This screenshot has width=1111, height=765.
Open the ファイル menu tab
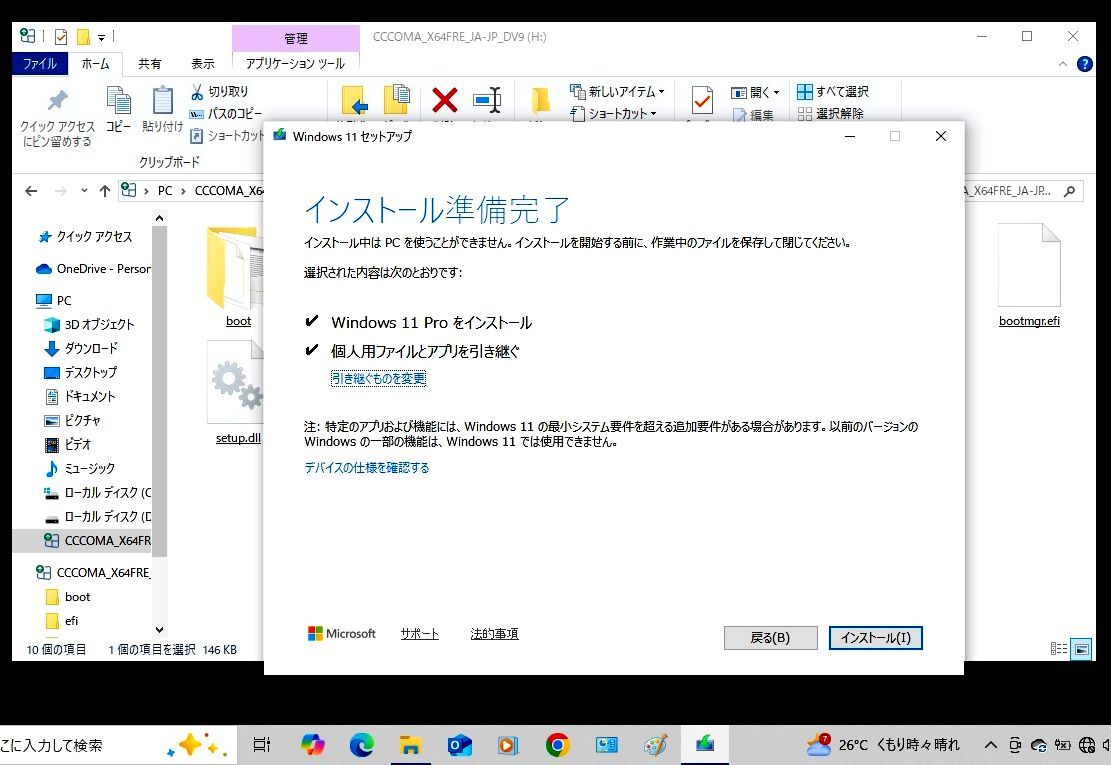[x=40, y=64]
